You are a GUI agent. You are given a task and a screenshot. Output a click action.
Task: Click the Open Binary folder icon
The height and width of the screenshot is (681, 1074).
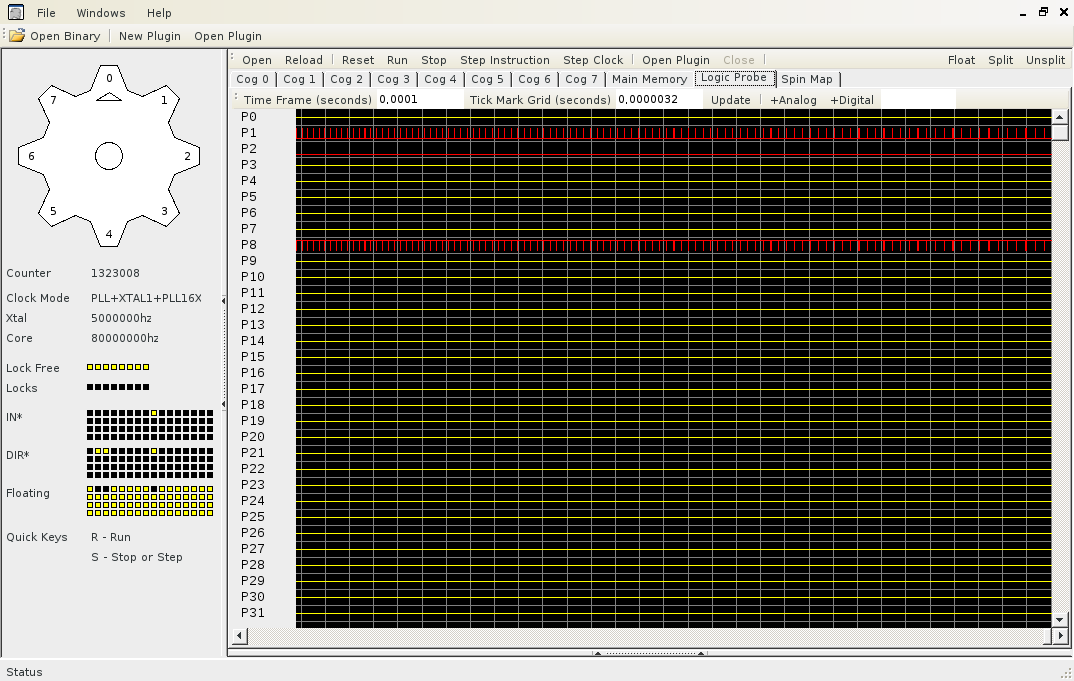click(17, 36)
